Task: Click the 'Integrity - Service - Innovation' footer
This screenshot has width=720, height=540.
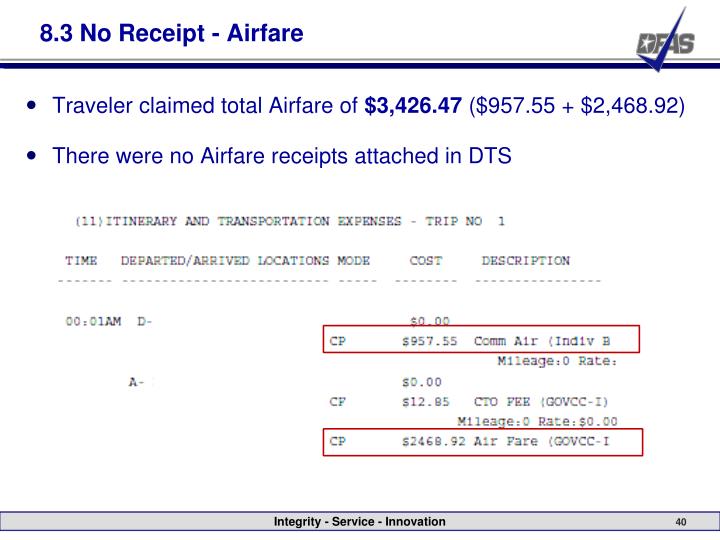Action: [x=360, y=522]
